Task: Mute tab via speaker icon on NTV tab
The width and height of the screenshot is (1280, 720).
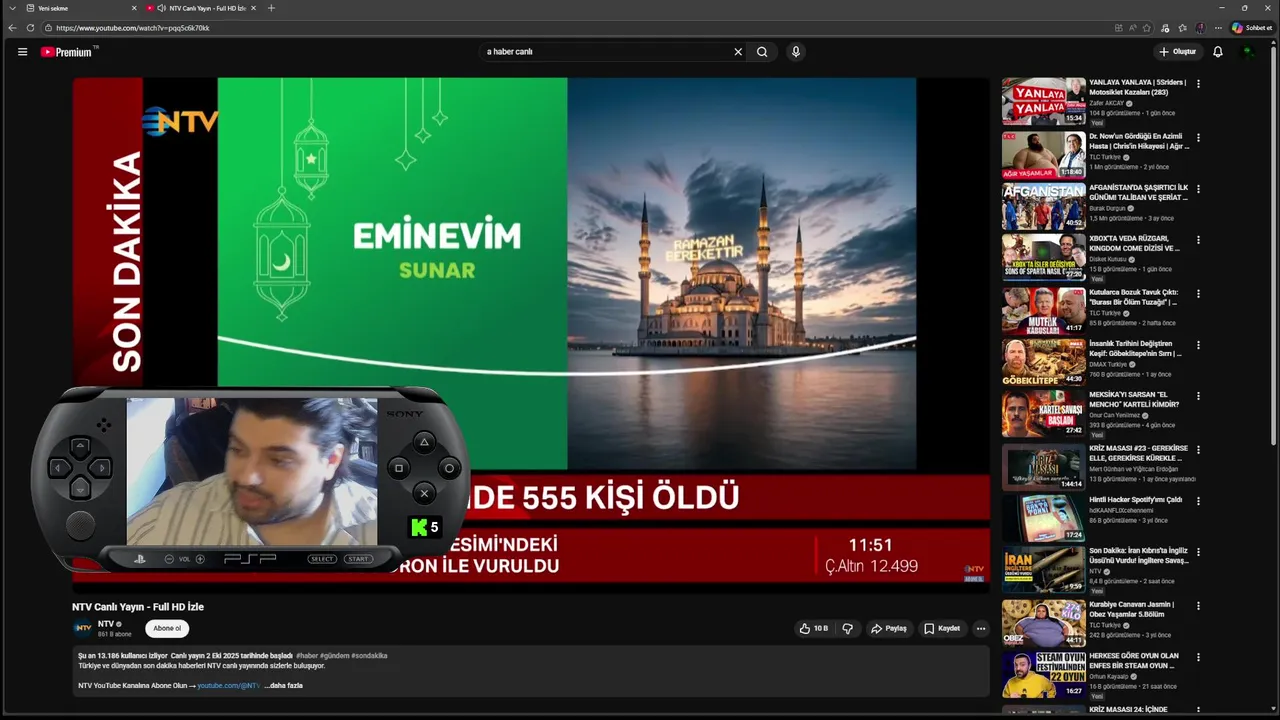Action: click(x=161, y=8)
